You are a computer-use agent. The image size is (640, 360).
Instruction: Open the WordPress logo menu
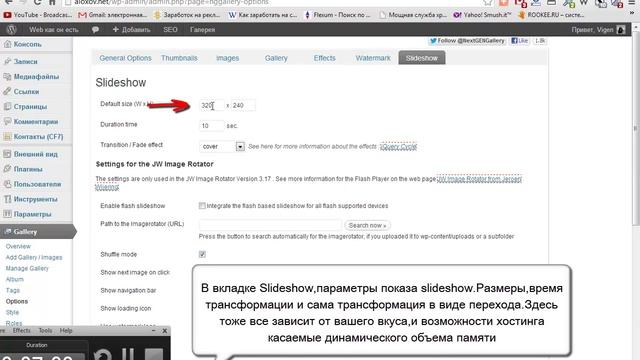(x=11, y=29)
